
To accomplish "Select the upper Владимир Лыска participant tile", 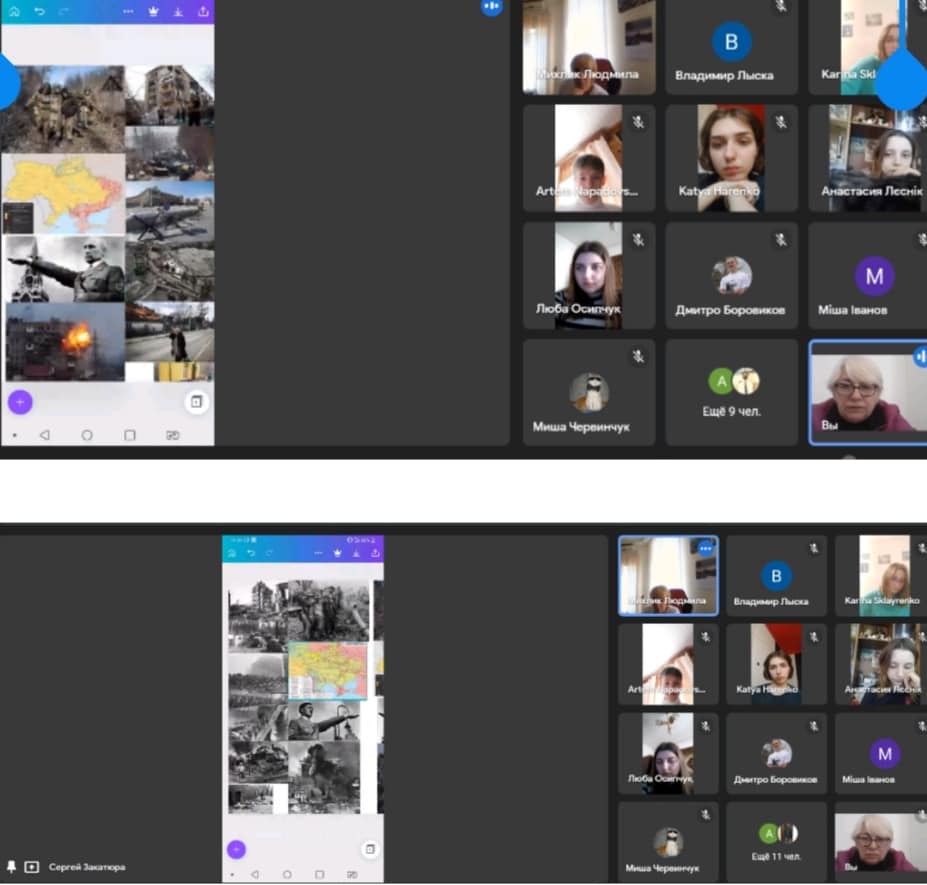I will coord(731,48).
